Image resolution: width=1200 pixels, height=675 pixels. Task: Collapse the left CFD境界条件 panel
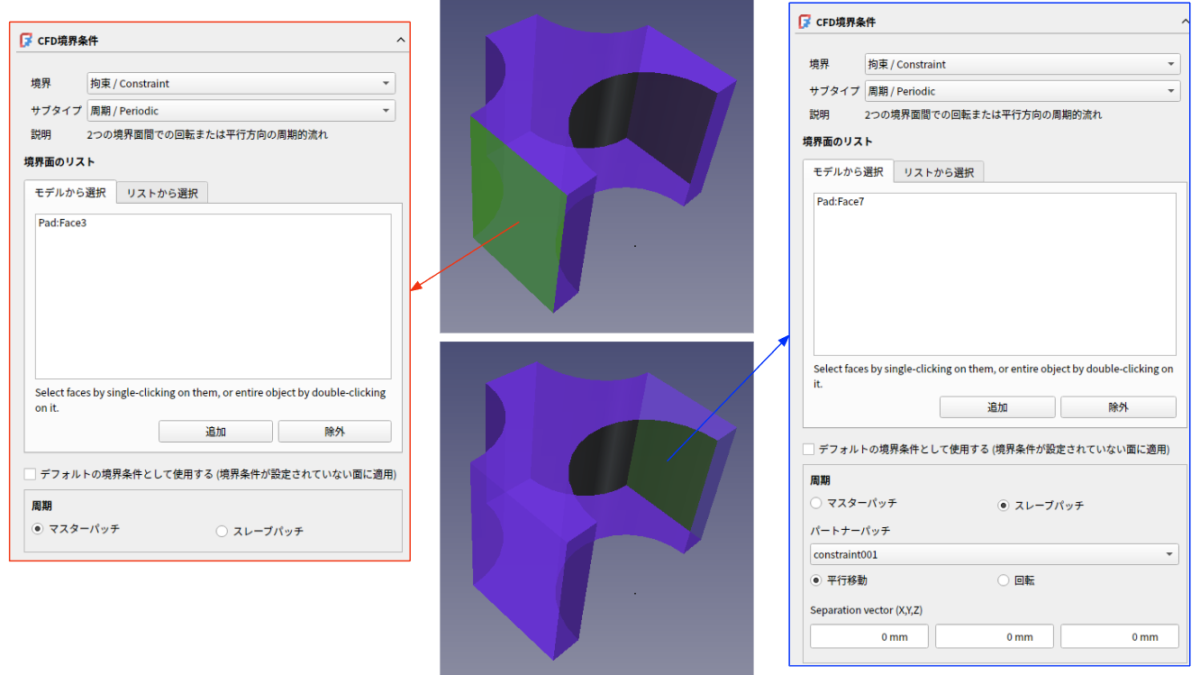401,40
